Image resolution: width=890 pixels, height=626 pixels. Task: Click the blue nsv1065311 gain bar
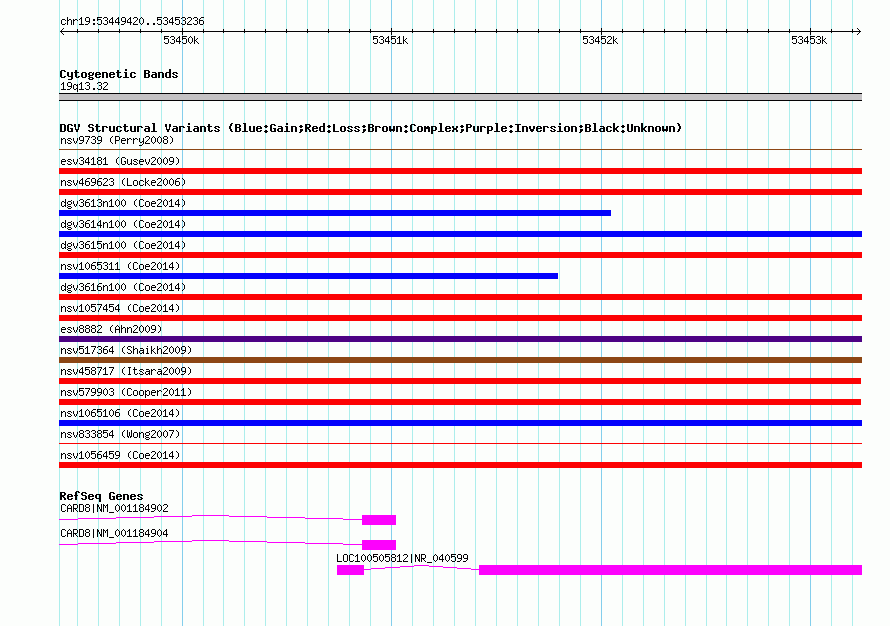click(308, 276)
